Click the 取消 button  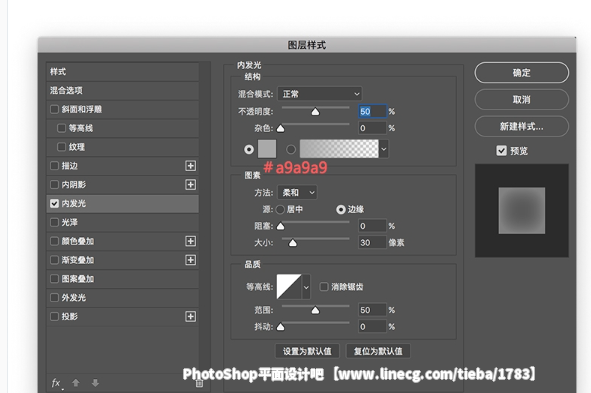522,99
